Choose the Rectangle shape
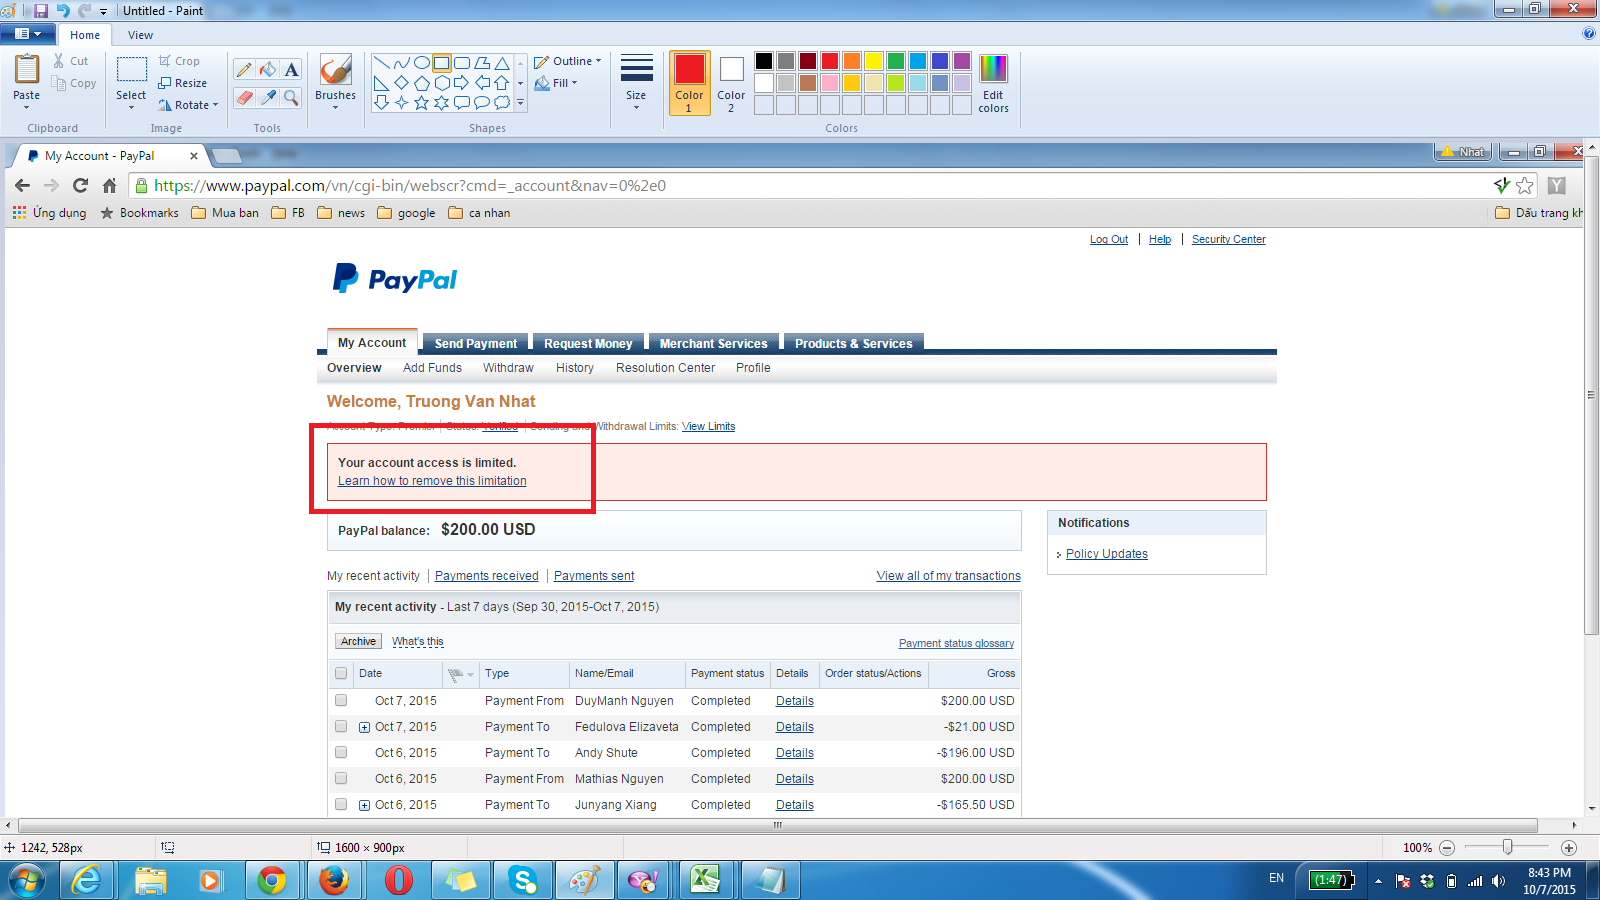Screen dimensions: 1600x900 441,63
